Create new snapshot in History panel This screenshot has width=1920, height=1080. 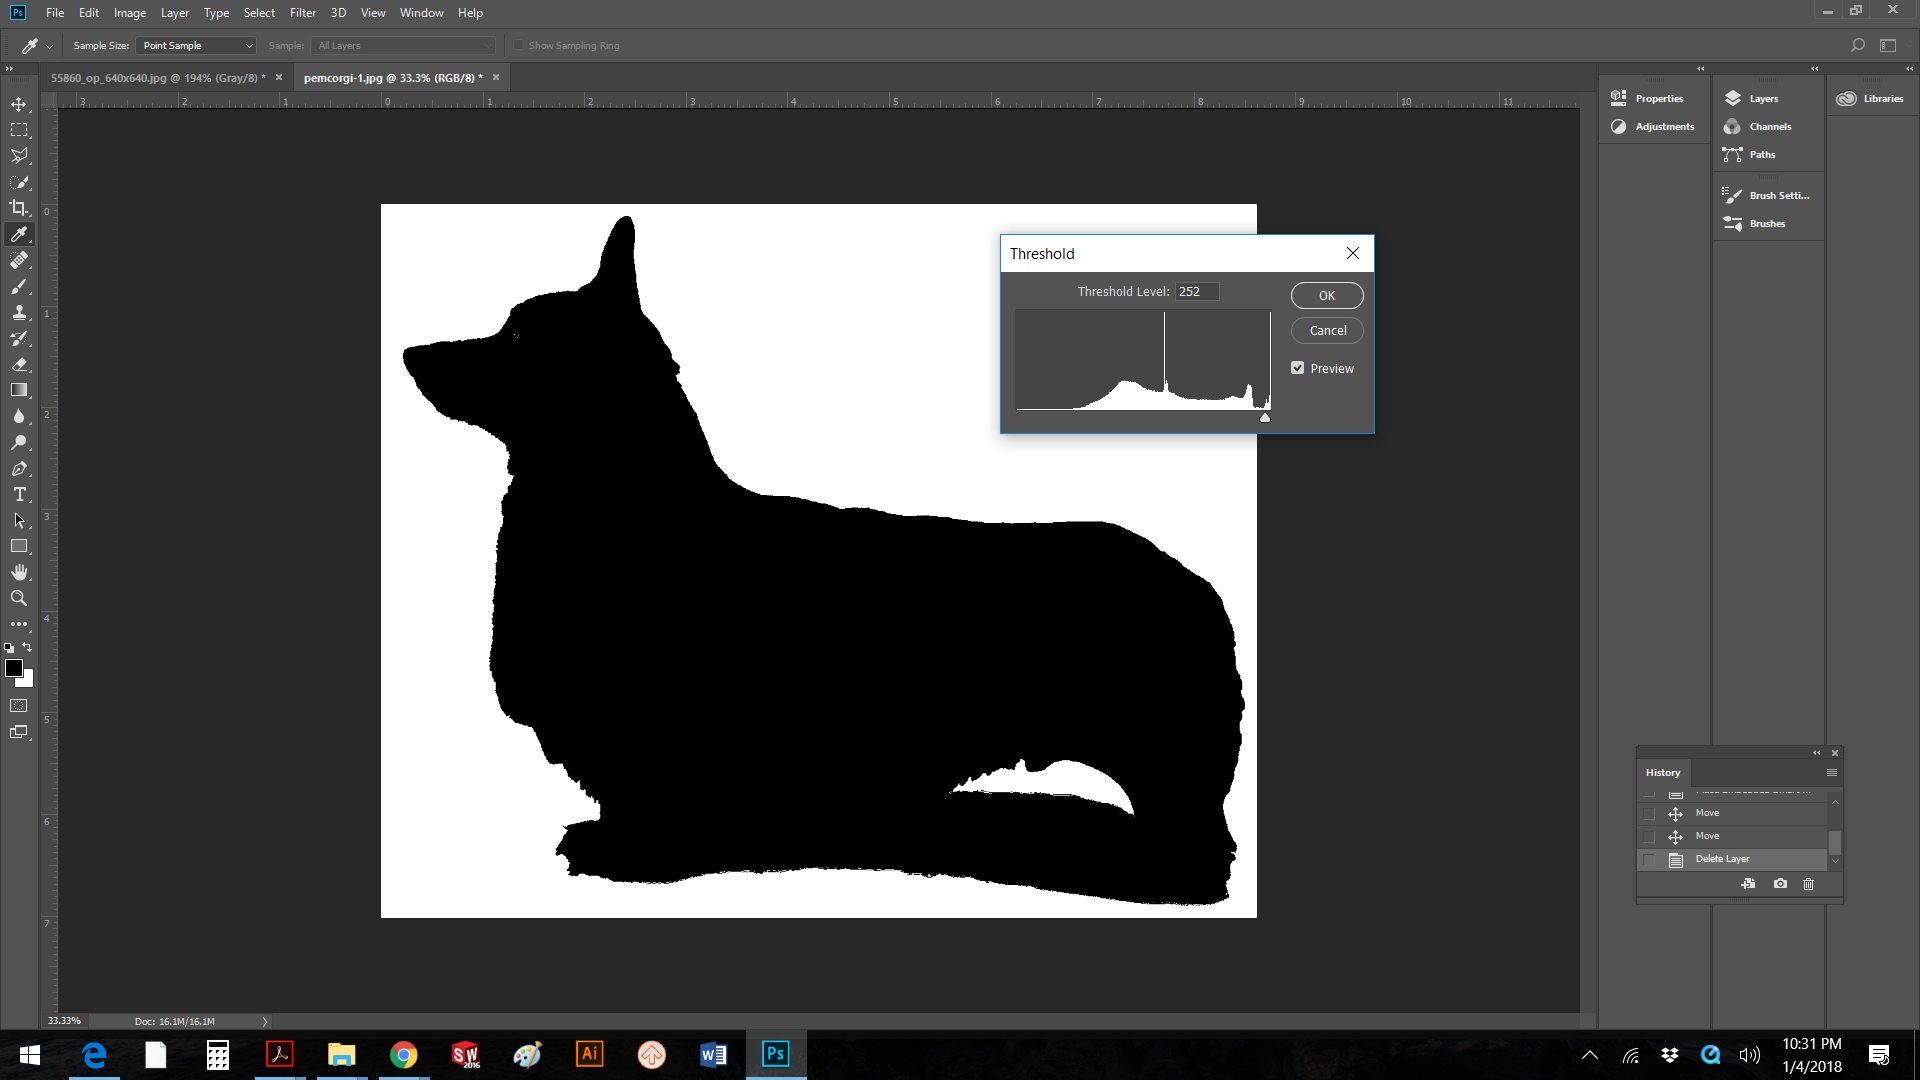click(1780, 884)
